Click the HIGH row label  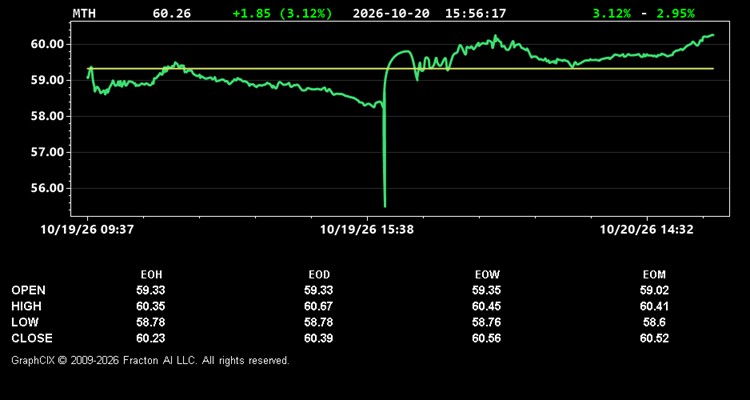[x=26, y=306]
